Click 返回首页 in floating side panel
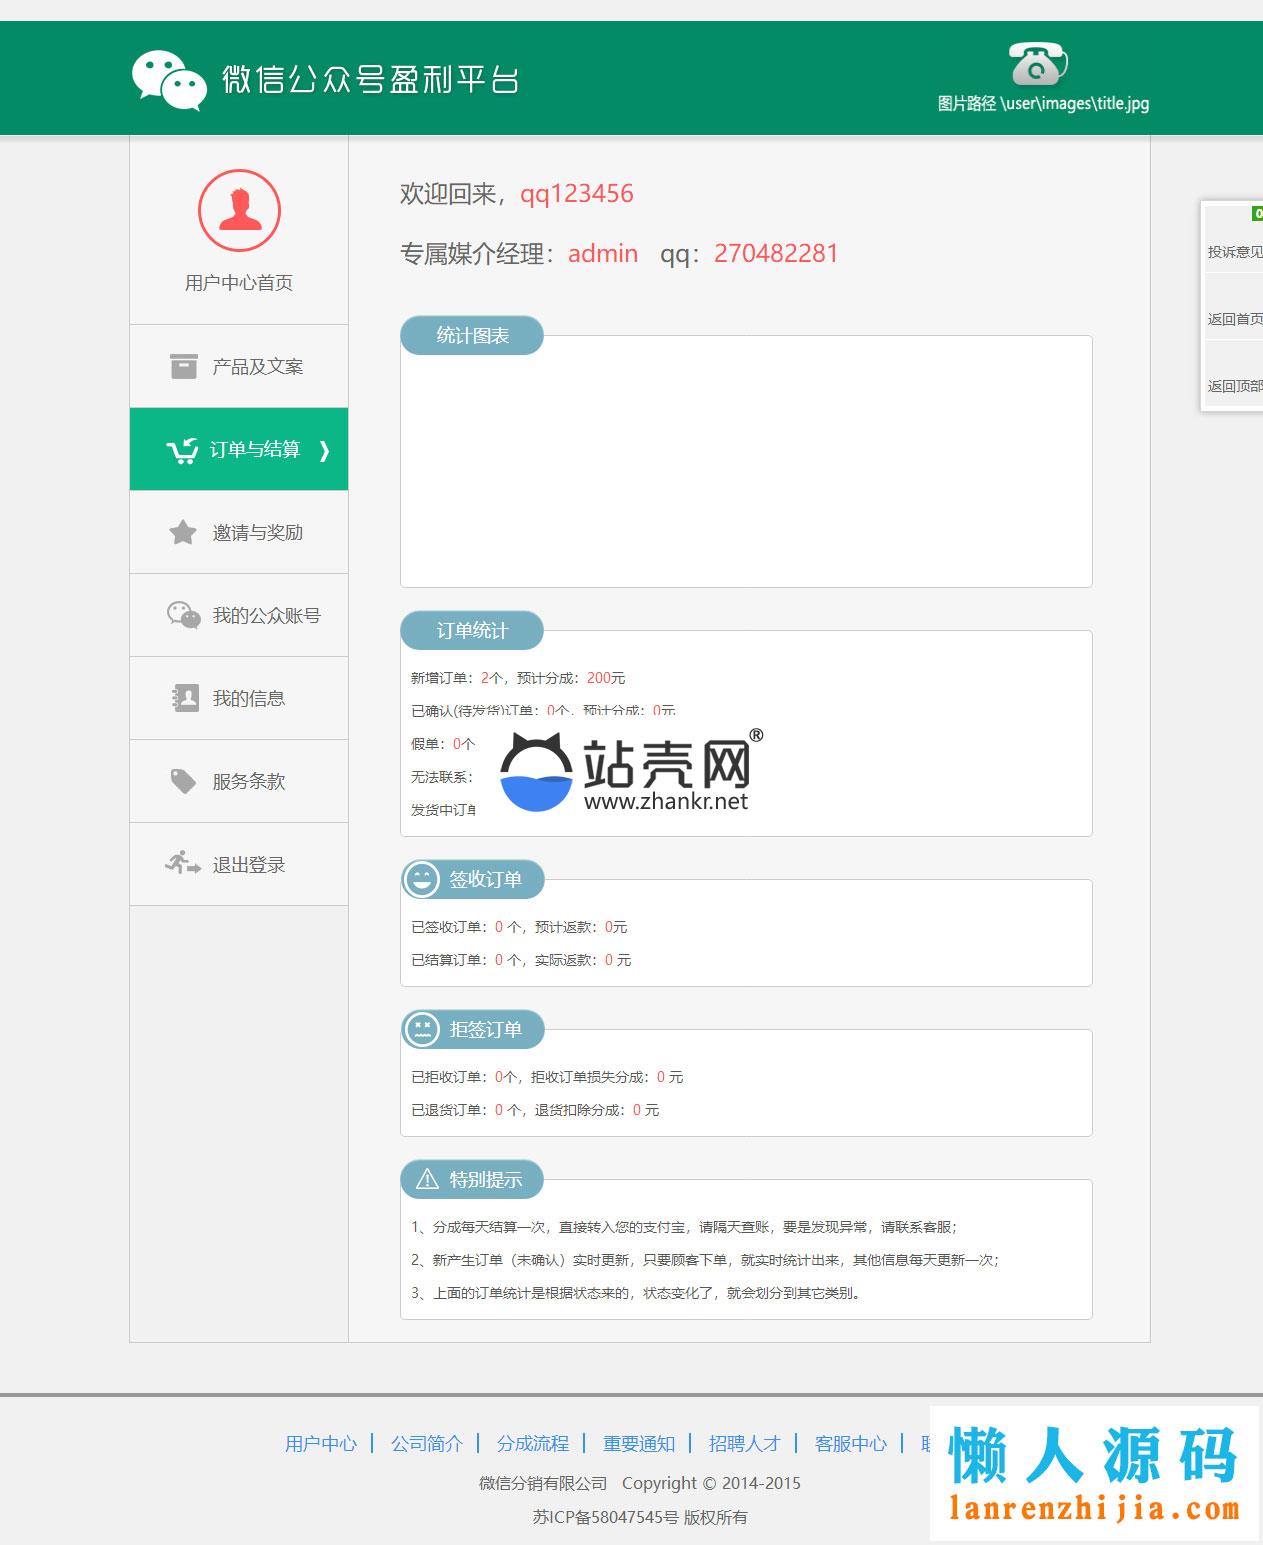Screen dimensions: 1263x1545 click(x=1234, y=319)
